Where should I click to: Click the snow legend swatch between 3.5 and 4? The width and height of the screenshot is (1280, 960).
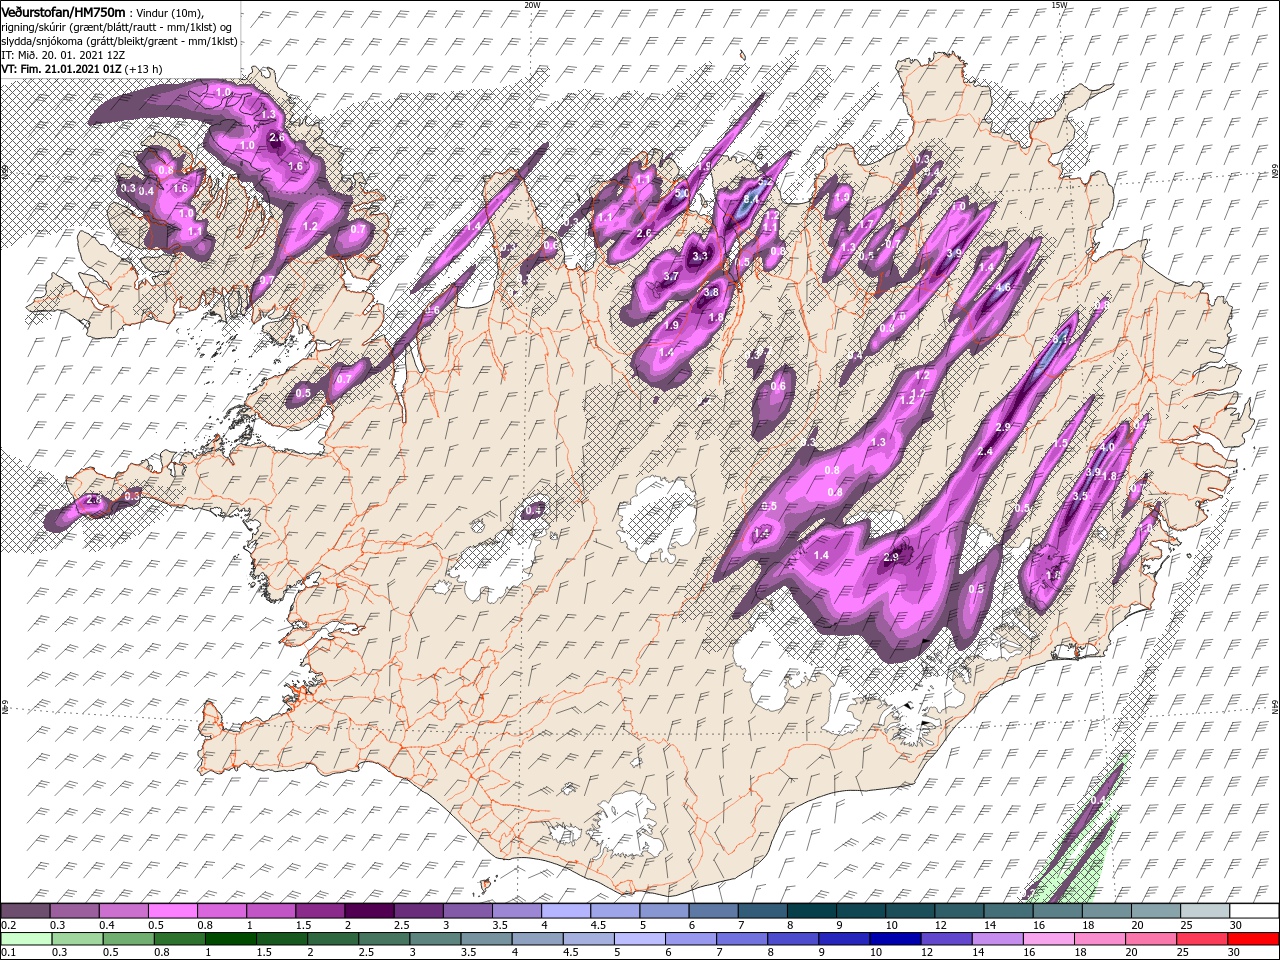pyautogui.click(x=516, y=911)
